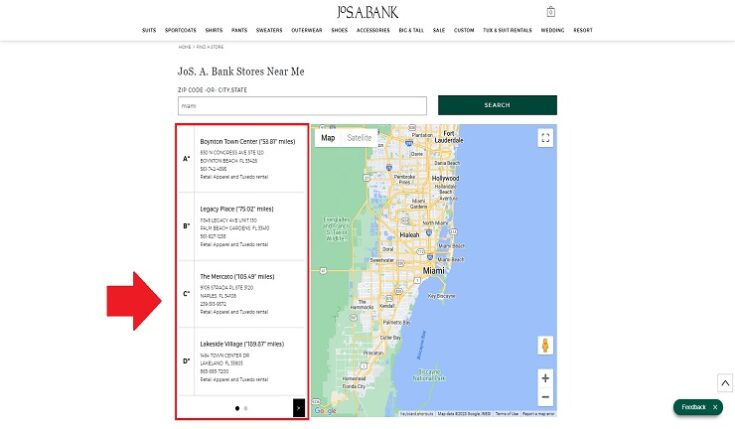735x429 pixels.
Task: Open the Shoes menu
Action: [x=339, y=30]
